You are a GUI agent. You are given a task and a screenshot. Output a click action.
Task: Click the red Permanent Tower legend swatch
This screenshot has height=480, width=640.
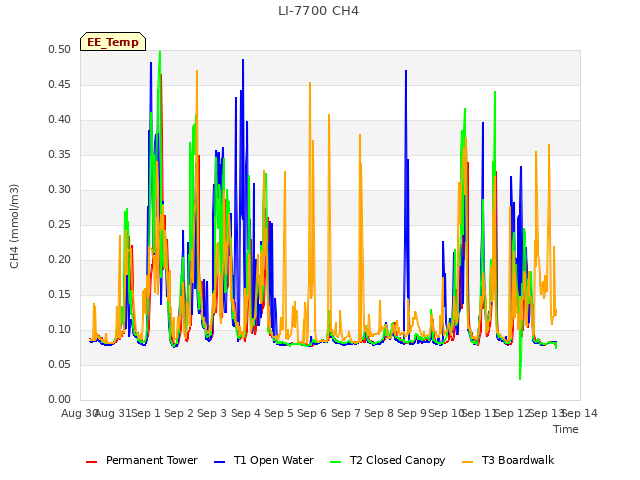91,462
